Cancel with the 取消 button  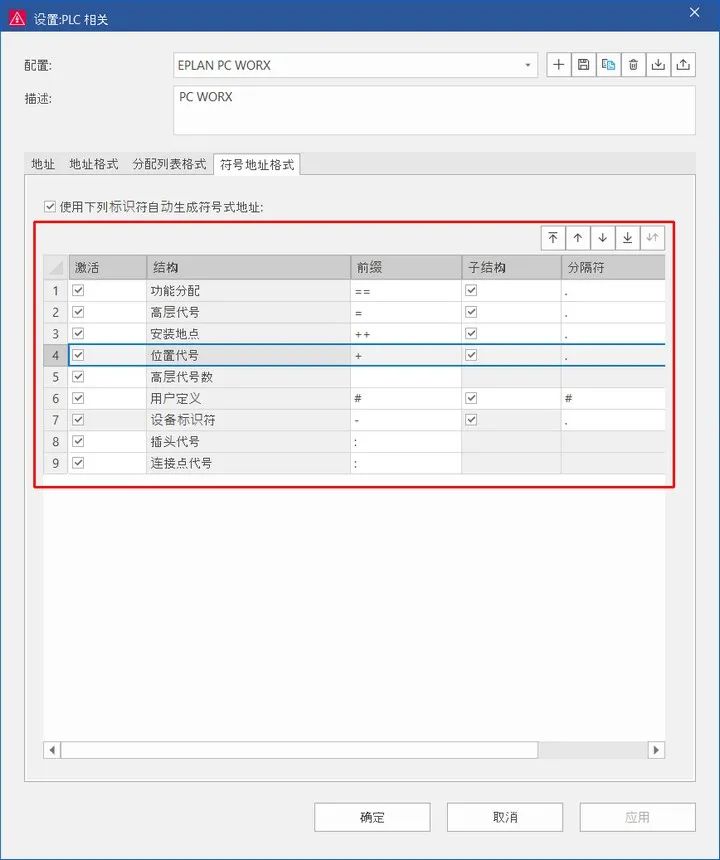coord(505,817)
